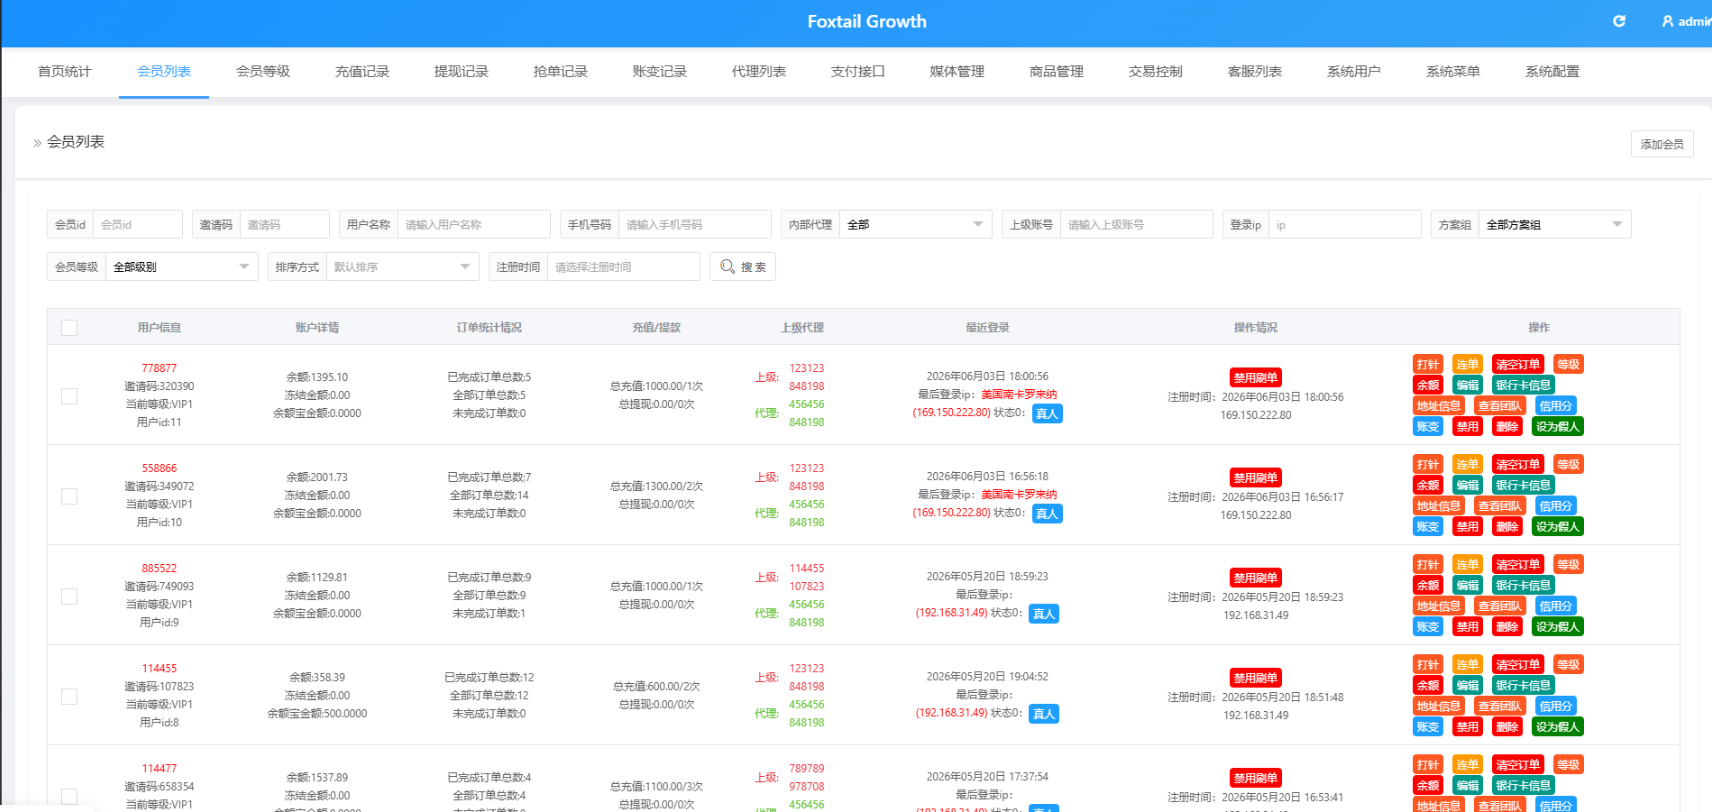Viewport: 1712px width, 812px height.
Task: Open the 内部代理 dropdown
Action: (x=915, y=224)
